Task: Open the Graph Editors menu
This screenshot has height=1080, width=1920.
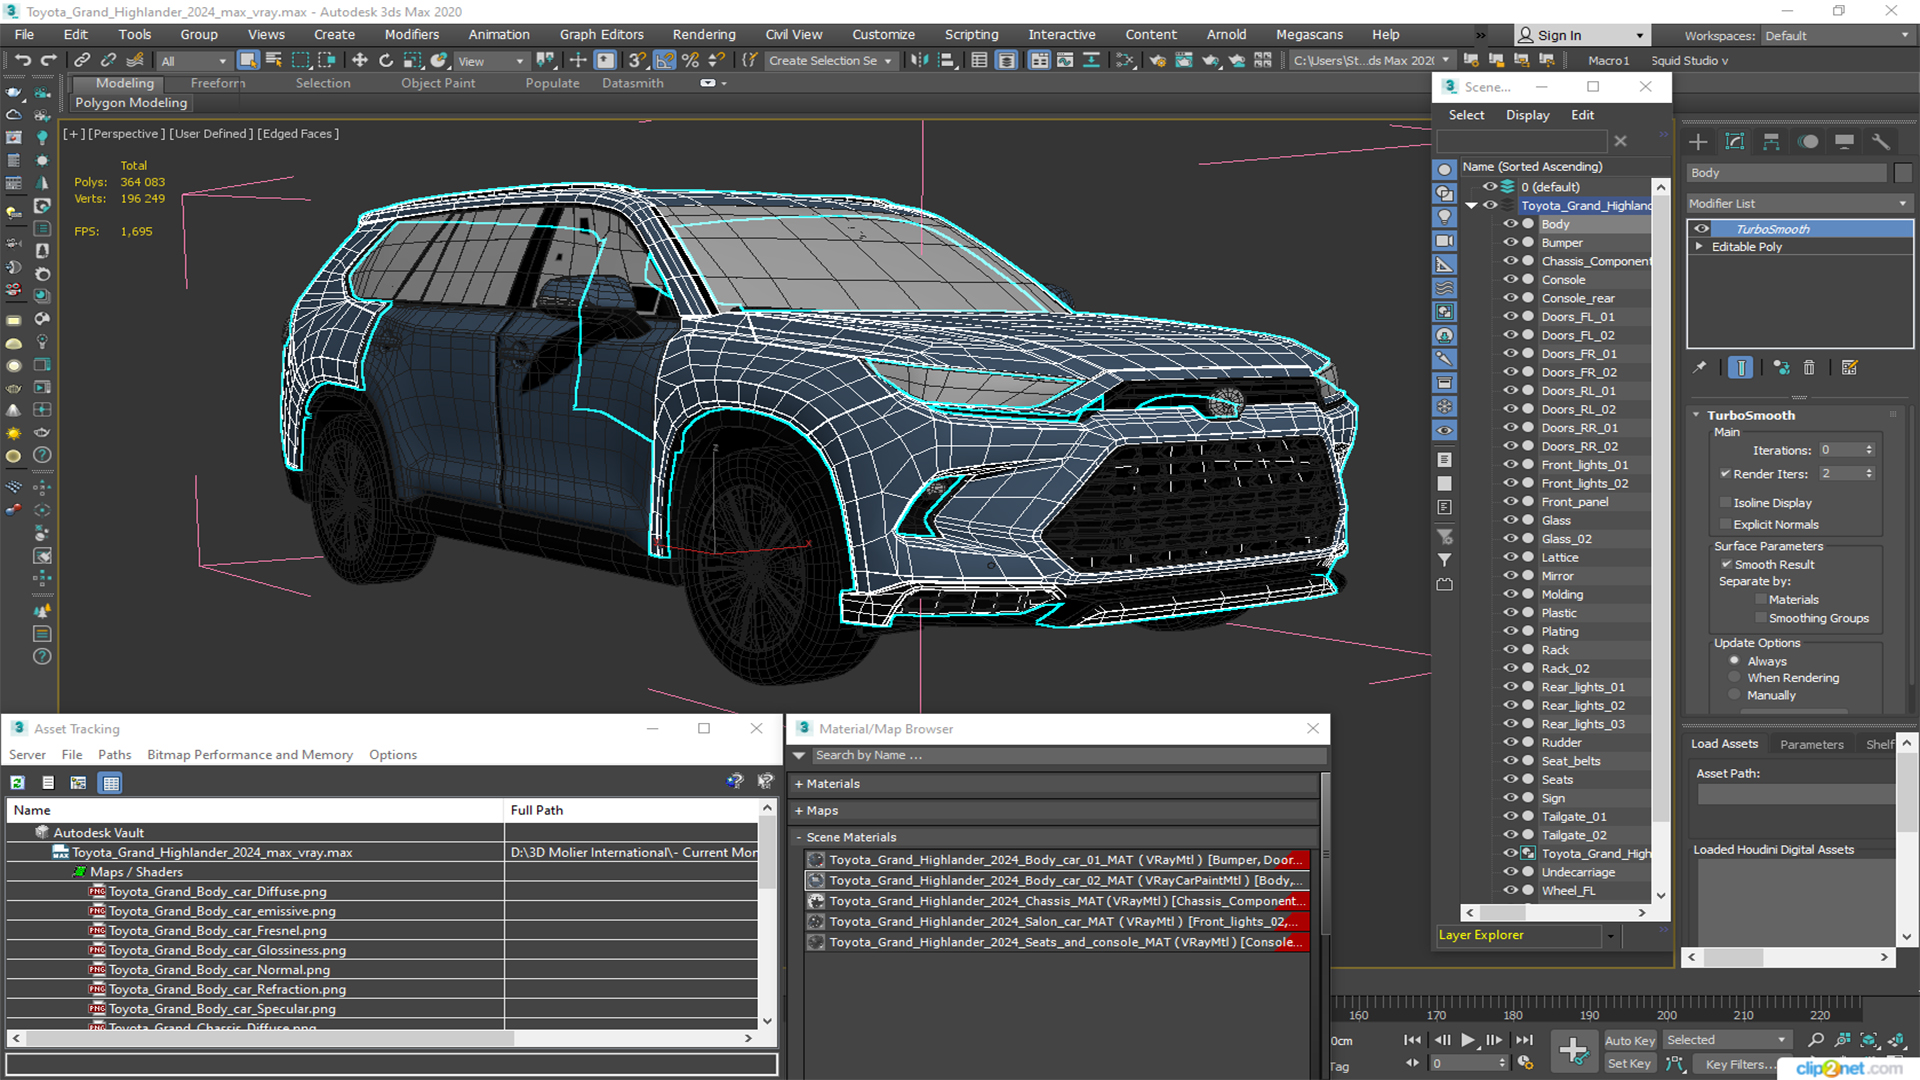Action: point(601,34)
